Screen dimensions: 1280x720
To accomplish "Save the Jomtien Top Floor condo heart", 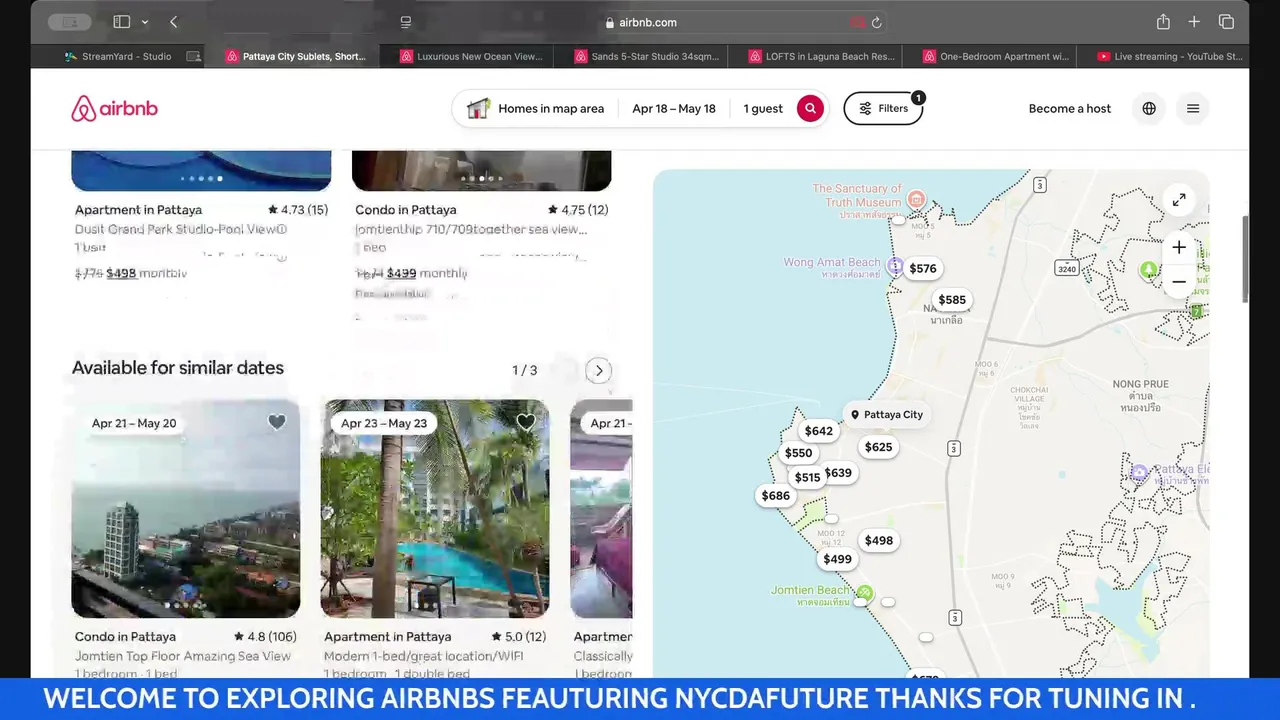I will tap(277, 422).
